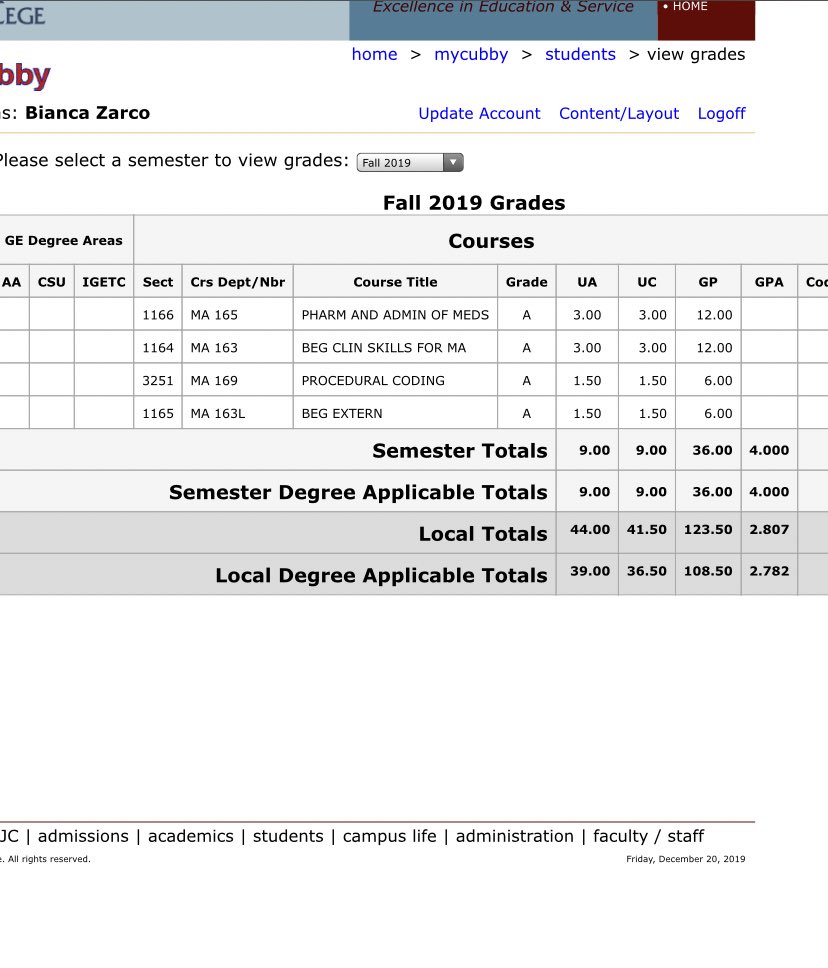This screenshot has width=828, height=968.
Task: Click the GE Degree Areas heading
Action: click(x=64, y=240)
